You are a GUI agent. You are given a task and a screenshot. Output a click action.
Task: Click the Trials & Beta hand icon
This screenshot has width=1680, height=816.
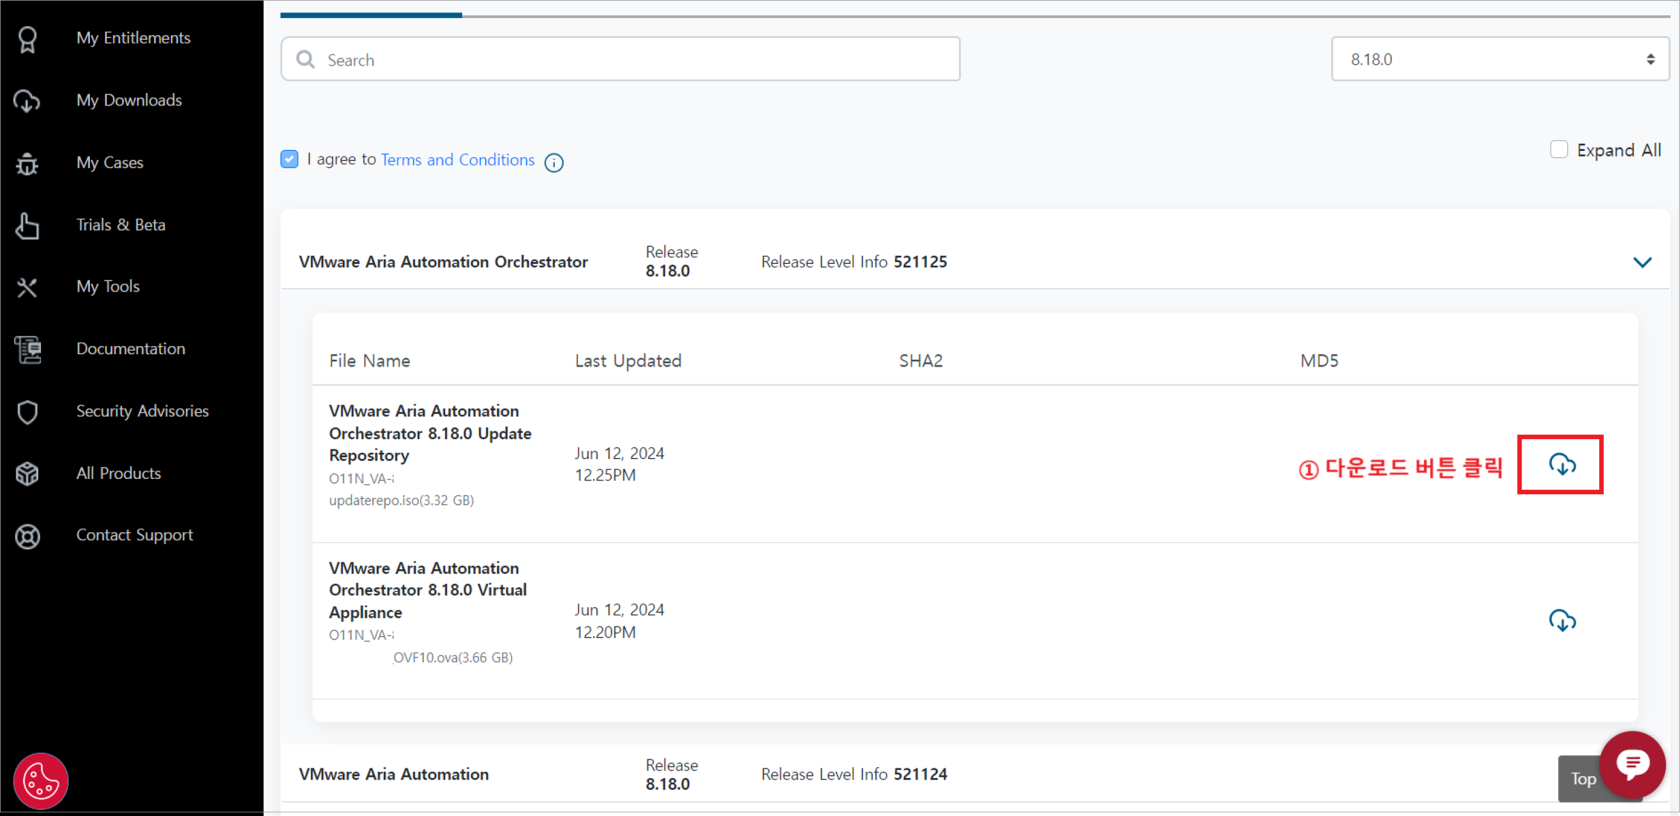point(28,226)
